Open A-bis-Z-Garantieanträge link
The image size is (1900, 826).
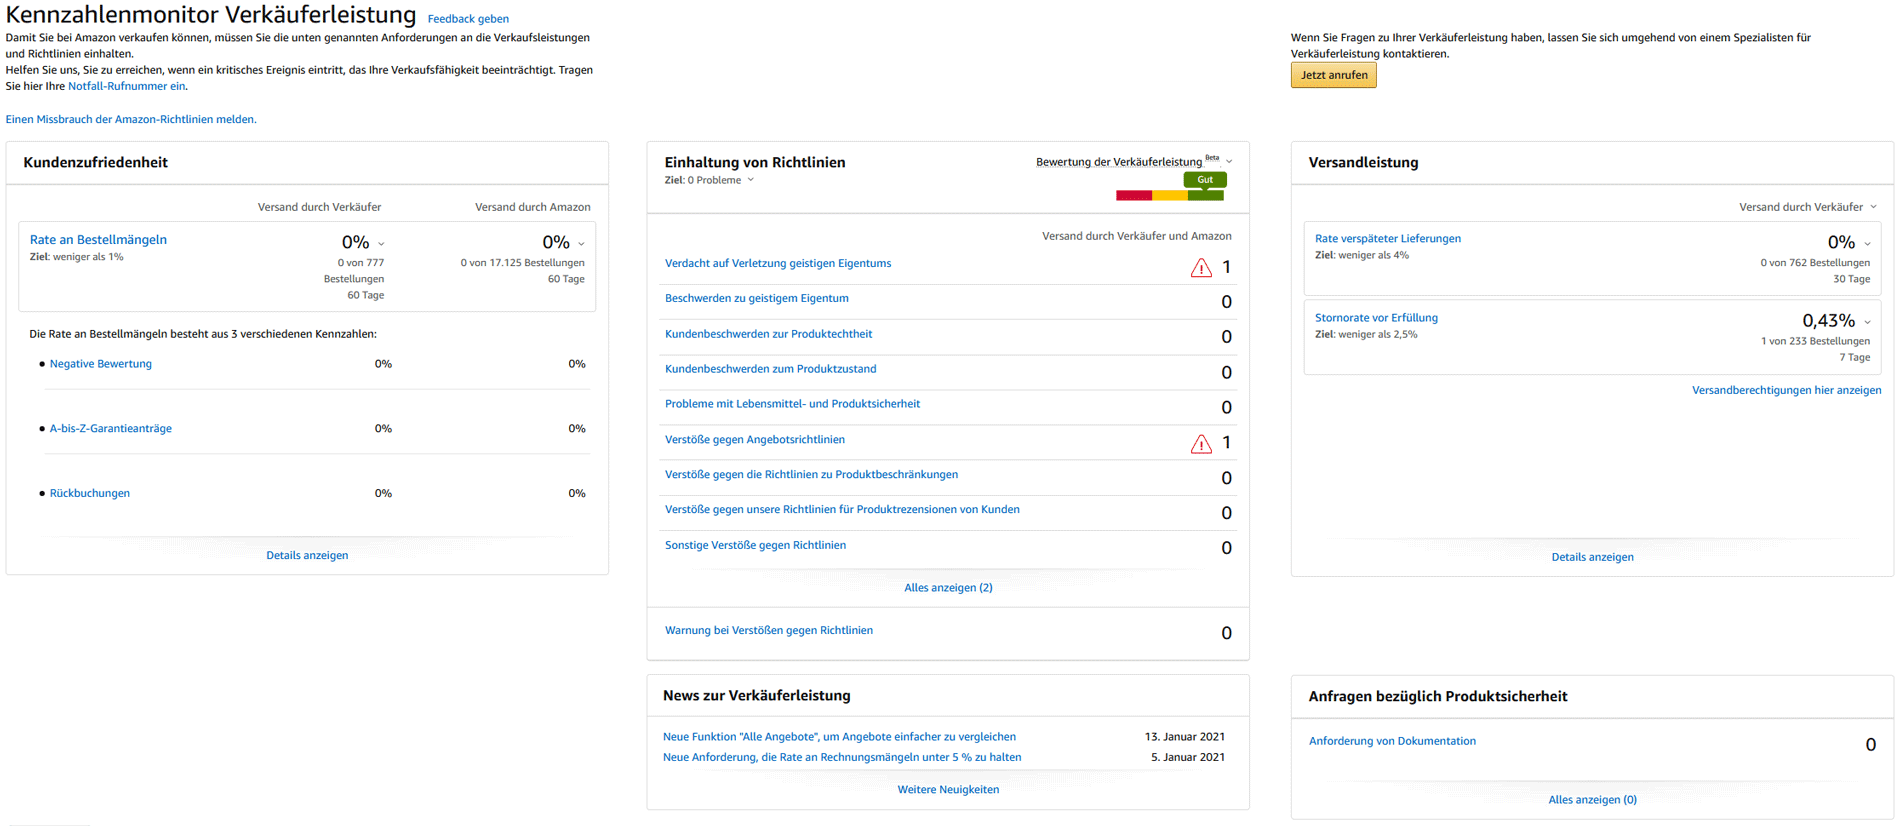point(111,429)
